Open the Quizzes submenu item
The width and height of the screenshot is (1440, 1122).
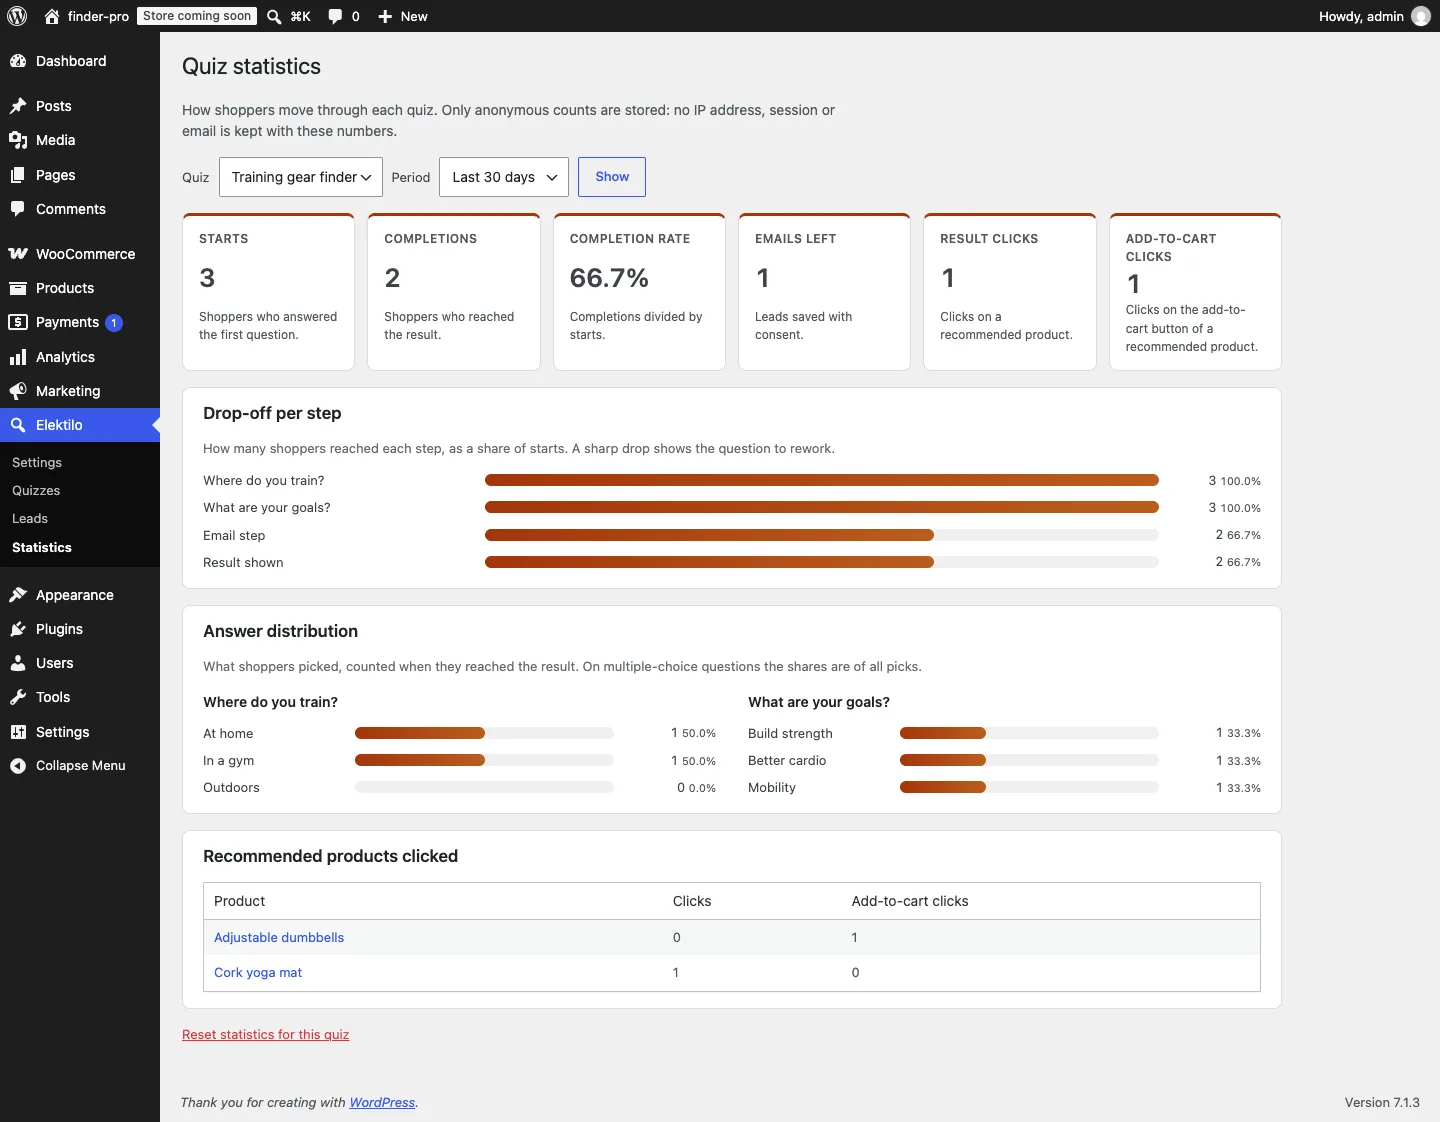coord(36,491)
